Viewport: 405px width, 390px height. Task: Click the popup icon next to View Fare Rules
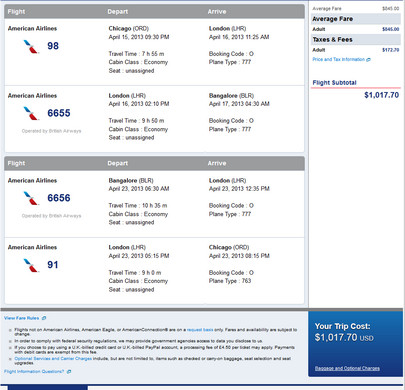coord(44,318)
